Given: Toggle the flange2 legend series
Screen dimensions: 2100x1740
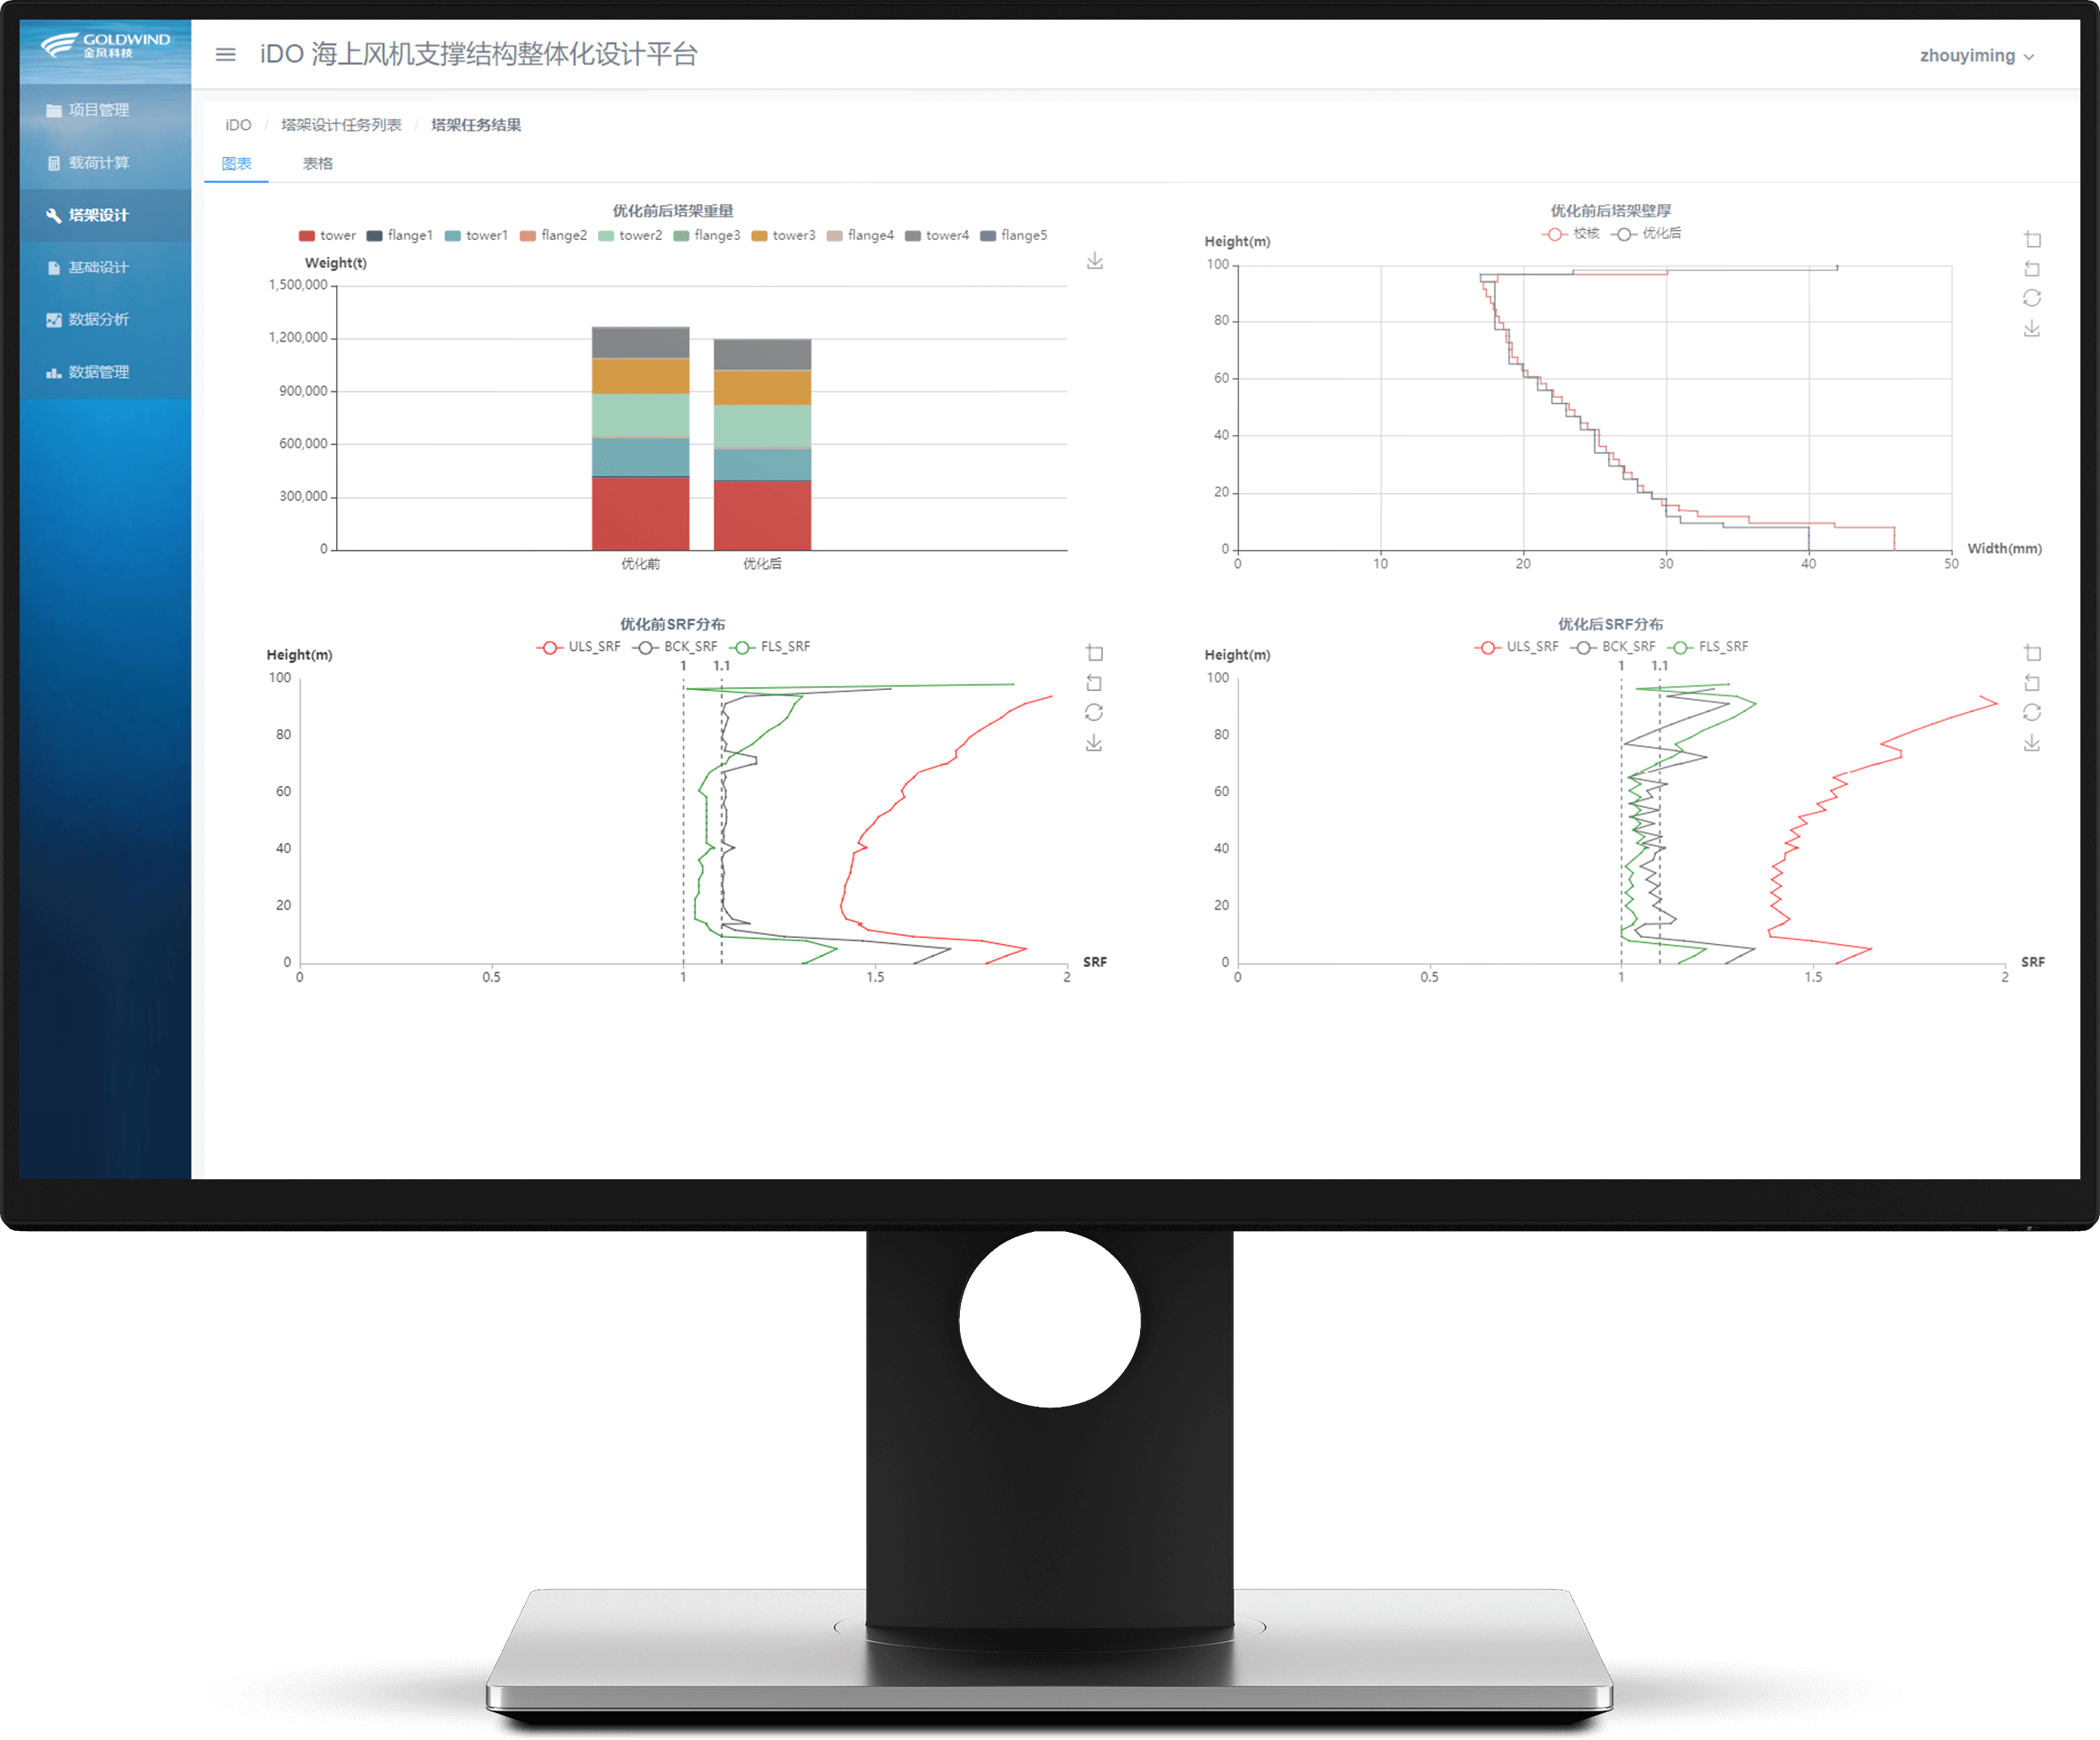Looking at the screenshot, I should click(x=553, y=236).
